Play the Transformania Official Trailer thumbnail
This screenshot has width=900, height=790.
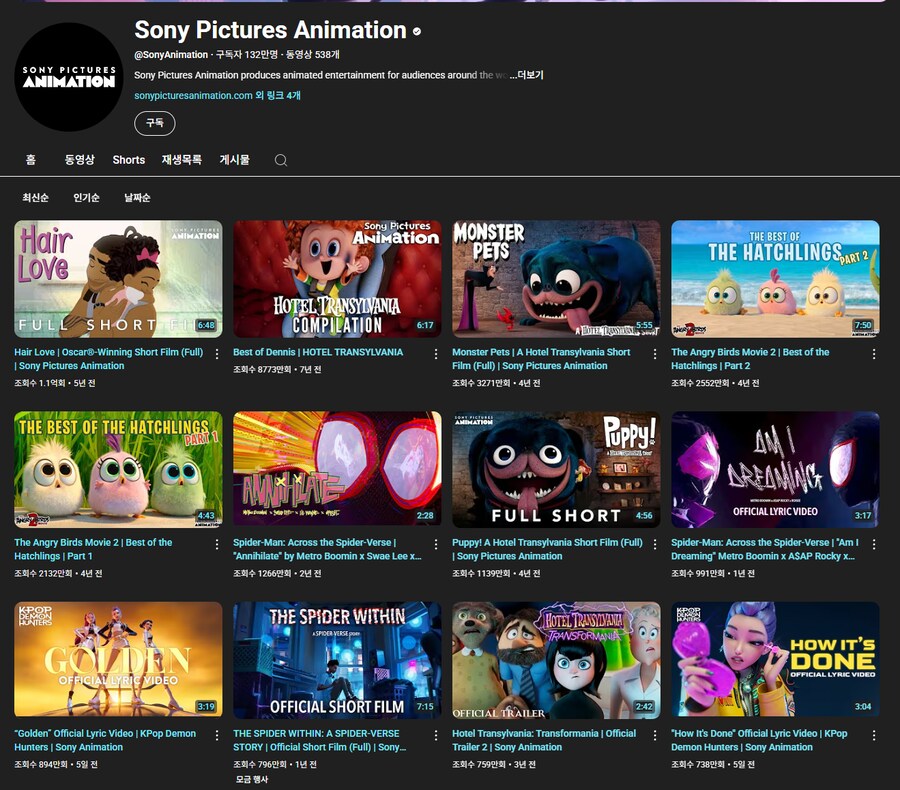click(x=556, y=660)
